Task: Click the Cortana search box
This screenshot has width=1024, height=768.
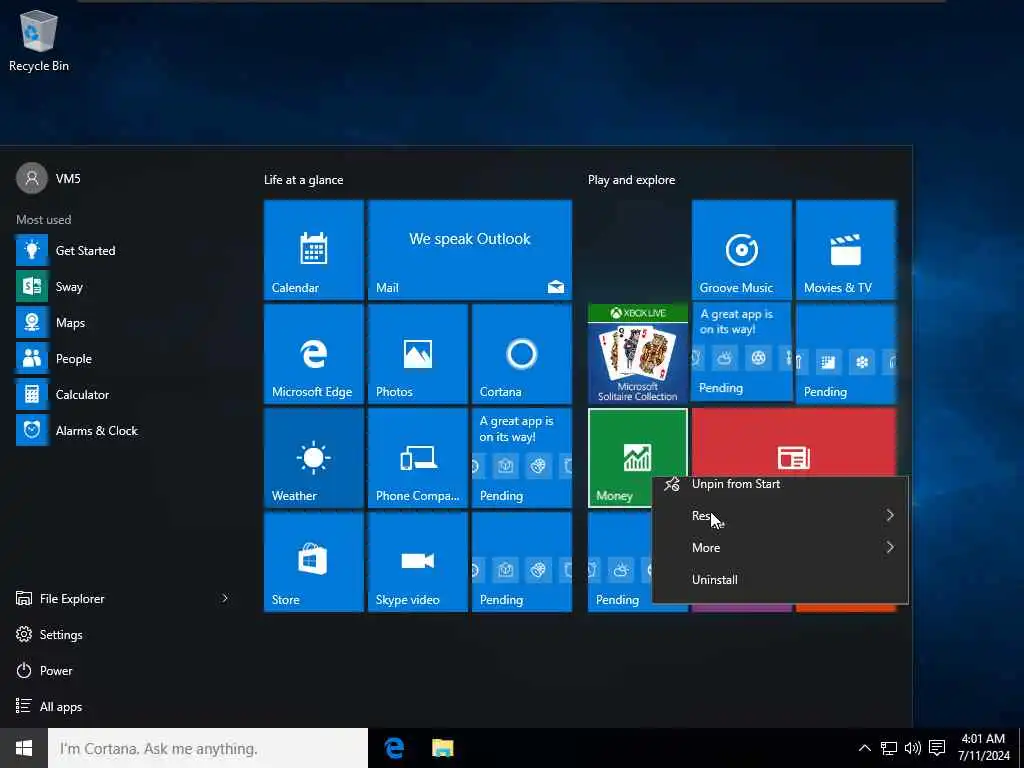Action: [x=208, y=748]
